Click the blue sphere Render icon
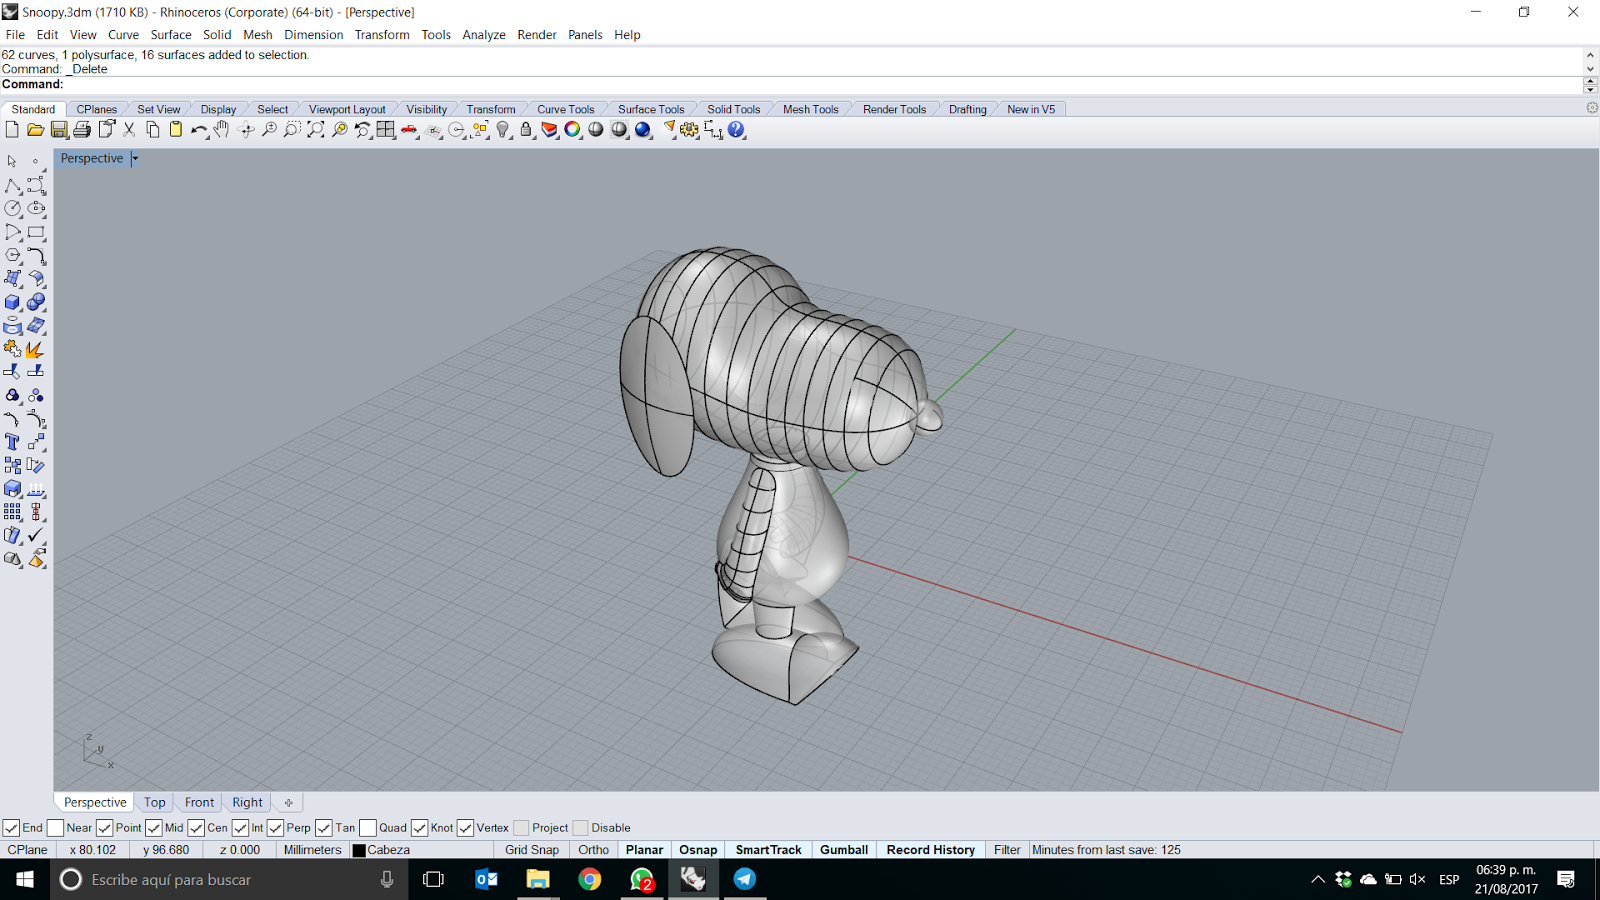The width and height of the screenshot is (1600, 900). [x=643, y=130]
